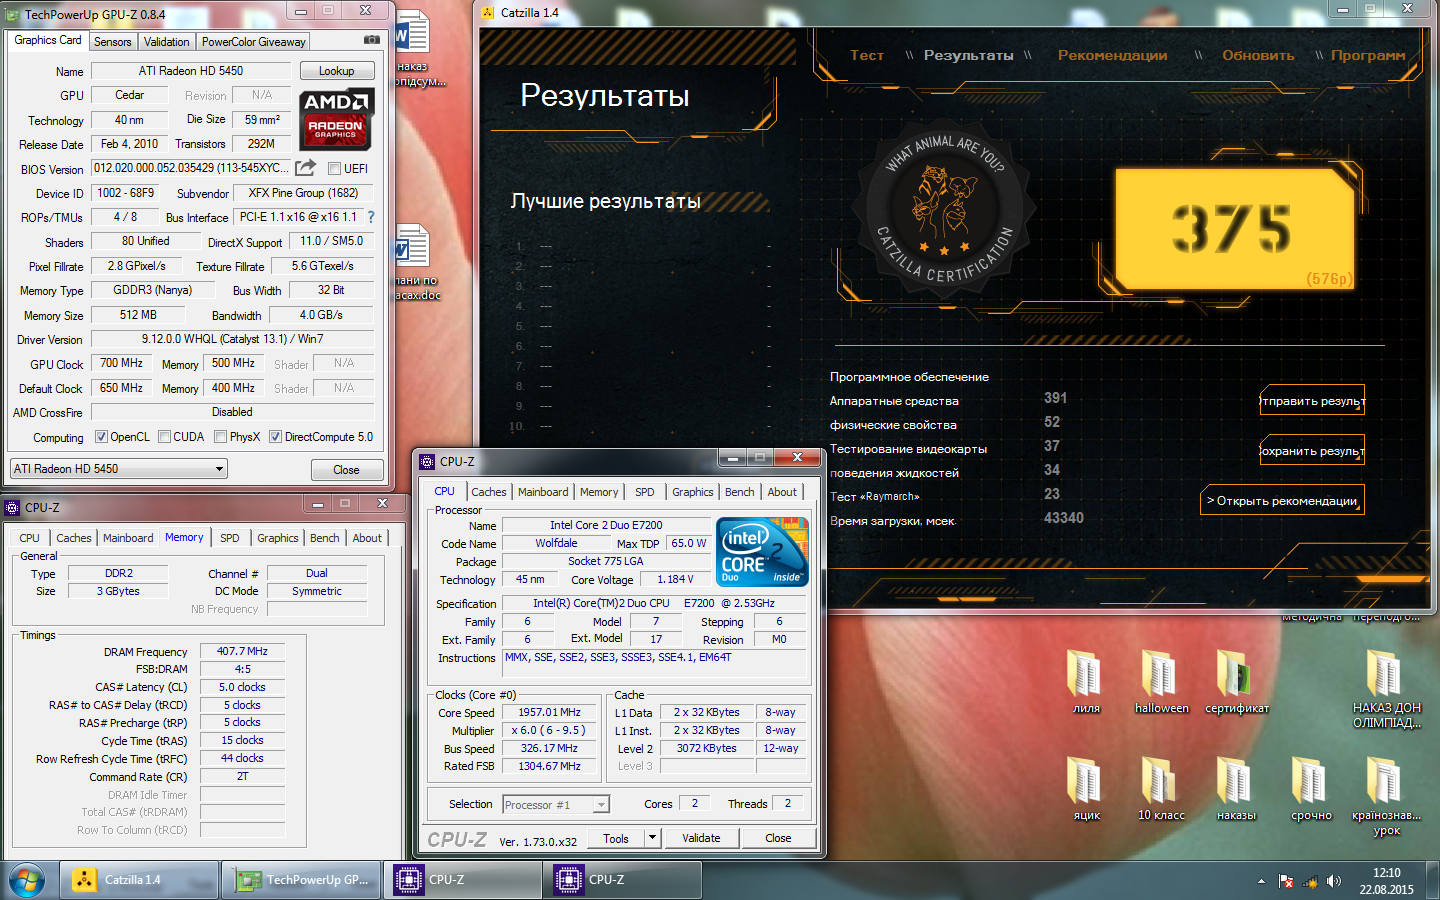Image resolution: width=1440 pixels, height=900 pixels.
Task: Toggle the UEFI checkbox in GPU-Z
Action: [334, 168]
